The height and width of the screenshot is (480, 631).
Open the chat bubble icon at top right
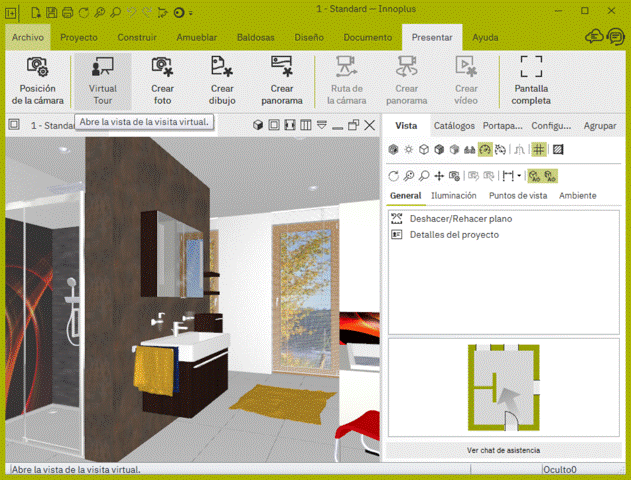click(616, 37)
